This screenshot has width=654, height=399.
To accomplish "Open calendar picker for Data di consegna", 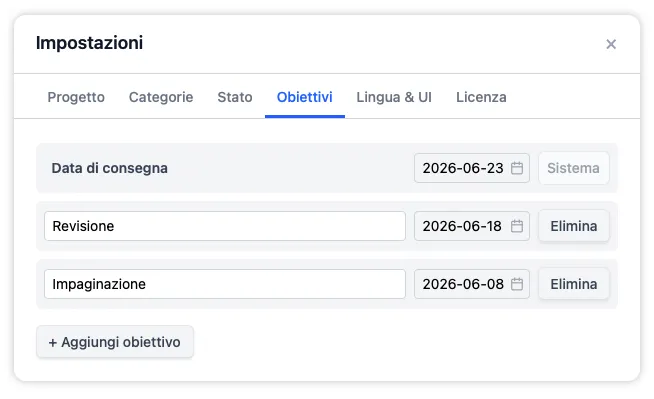I will click(517, 168).
